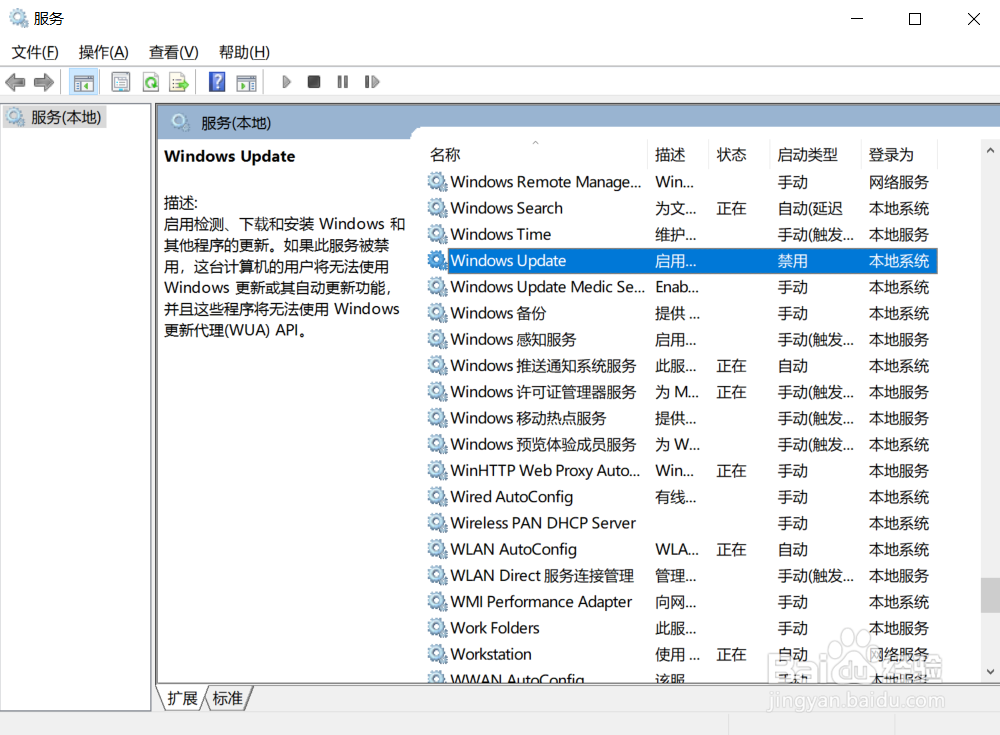Select WMI Performance Adapter service
This screenshot has height=735, width=1000.
[681, 602]
